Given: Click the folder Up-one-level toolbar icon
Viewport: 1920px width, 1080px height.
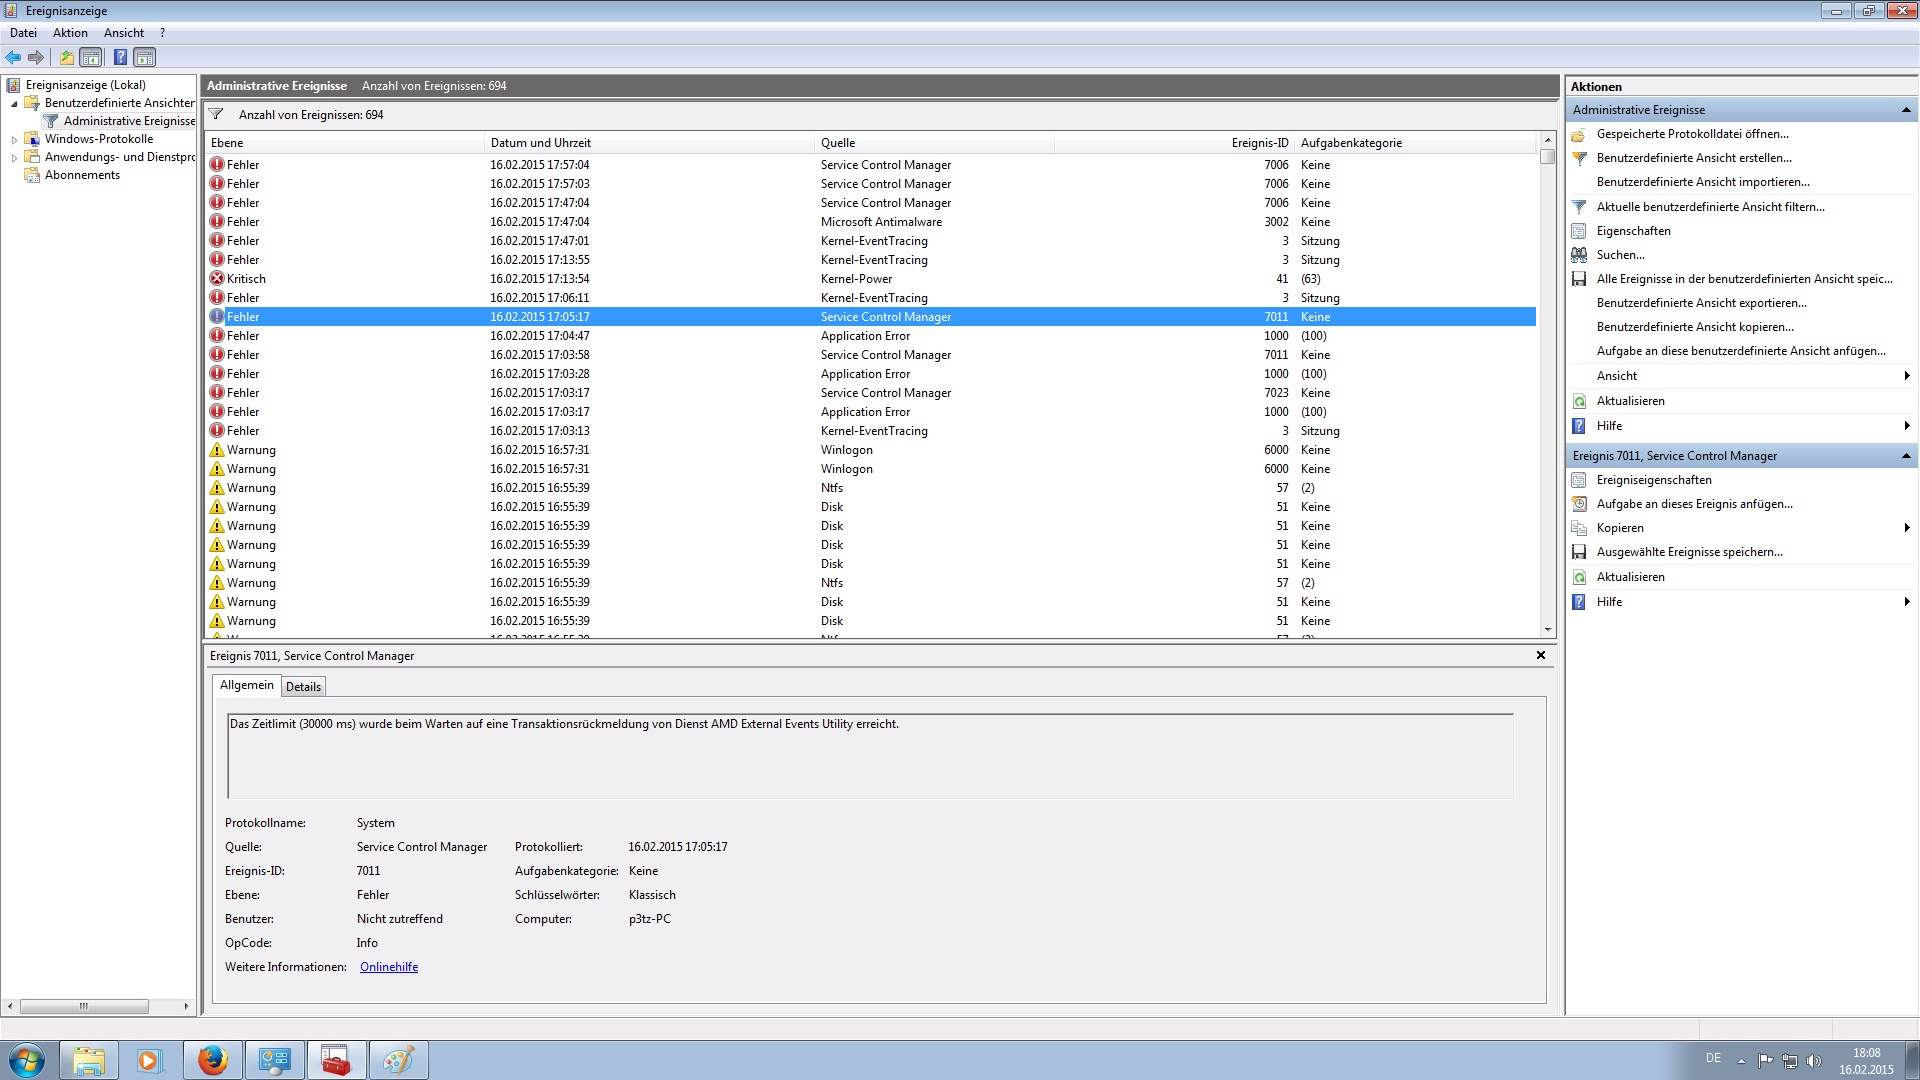Looking at the screenshot, I should [x=66, y=57].
